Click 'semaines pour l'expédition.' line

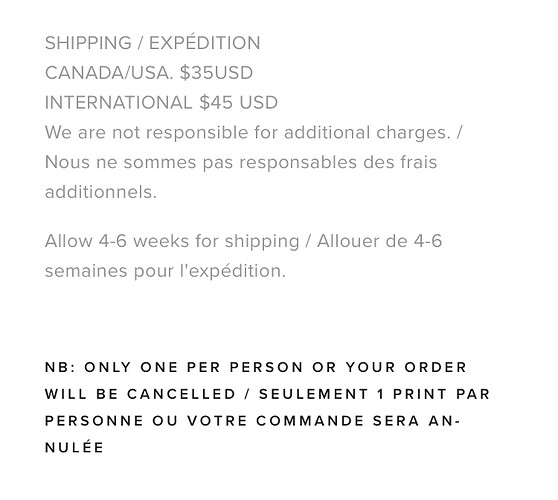click(x=165, y=271)
